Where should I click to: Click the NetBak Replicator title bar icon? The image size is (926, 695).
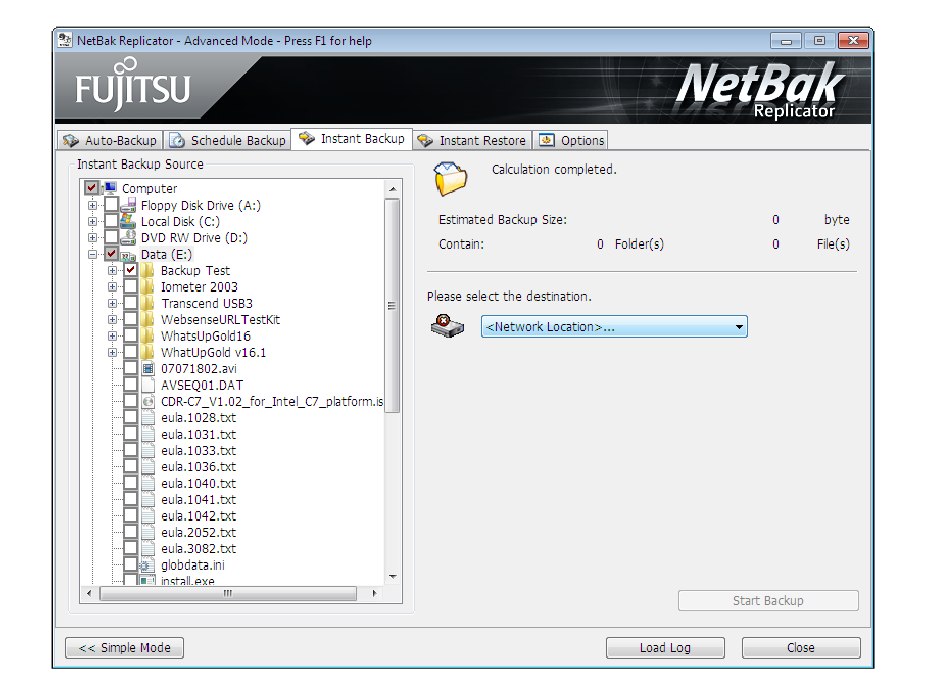pyautogui.click(x=64, y=40)
